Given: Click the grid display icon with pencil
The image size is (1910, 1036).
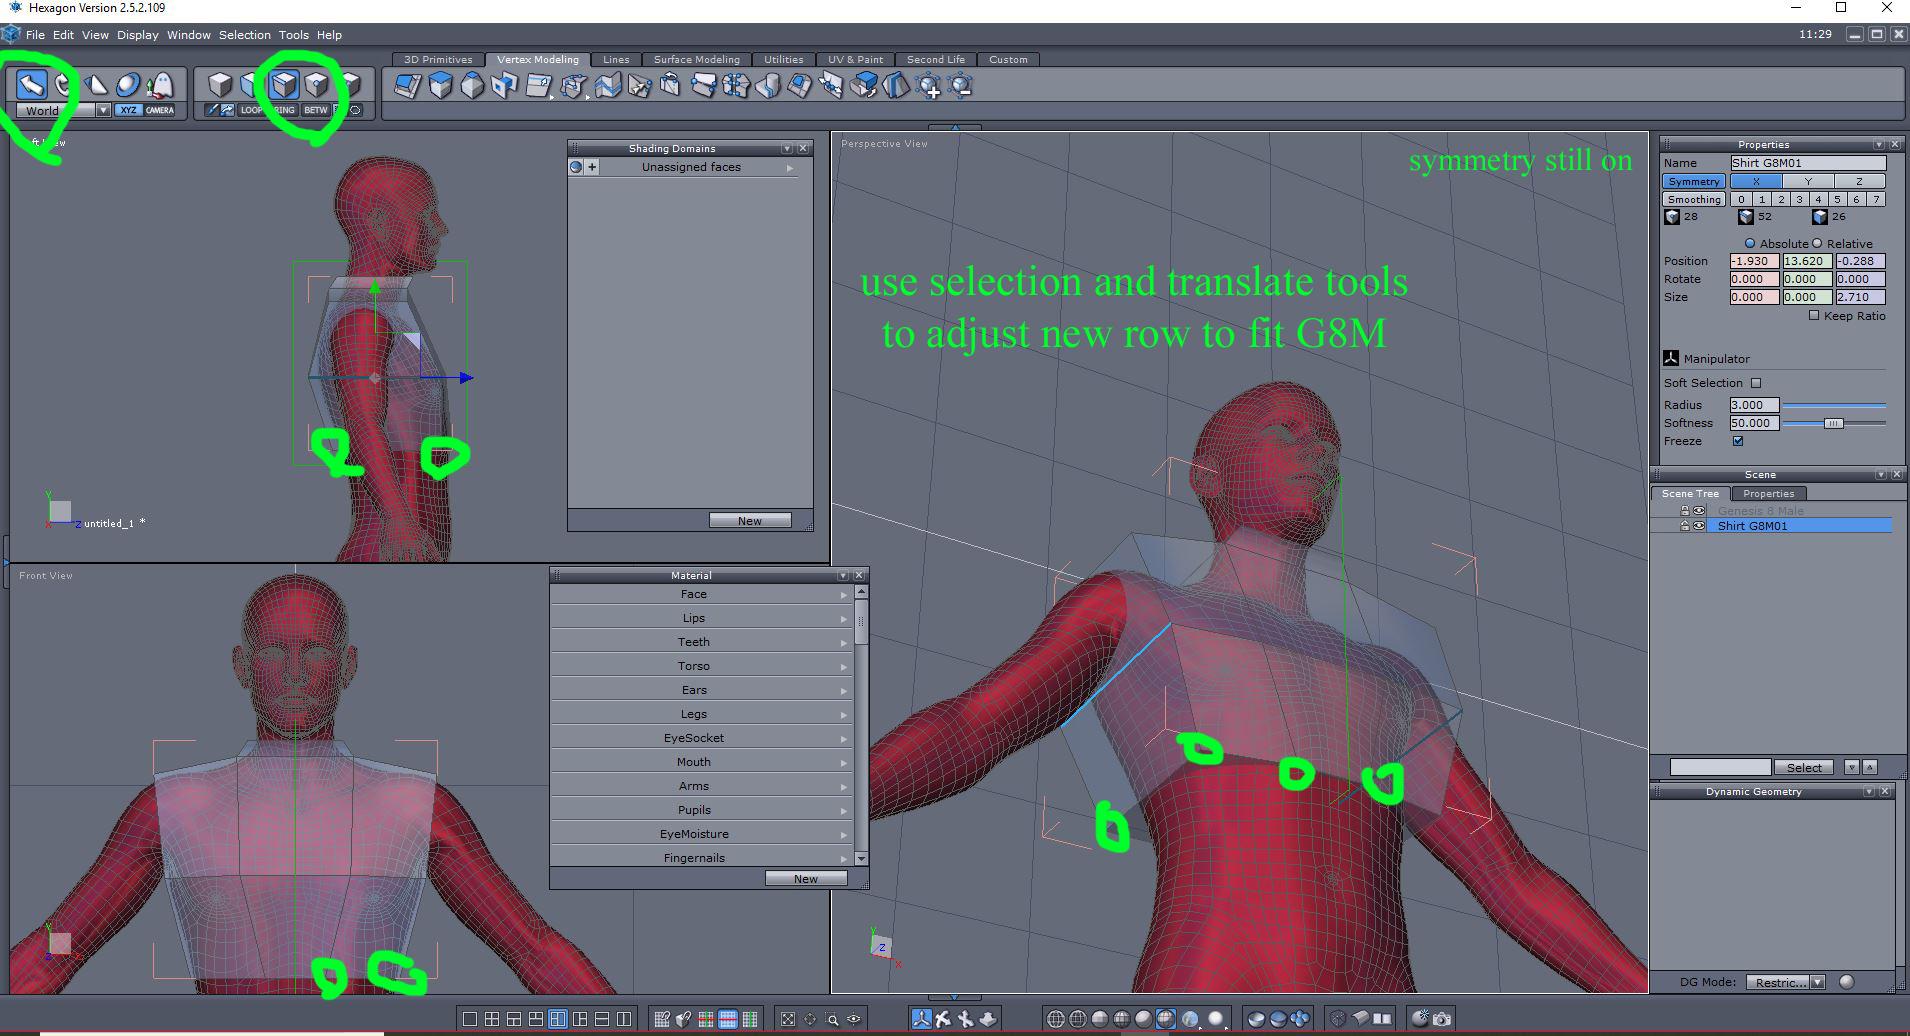Looking at the screenshot, I should (x=662, y=1019).
